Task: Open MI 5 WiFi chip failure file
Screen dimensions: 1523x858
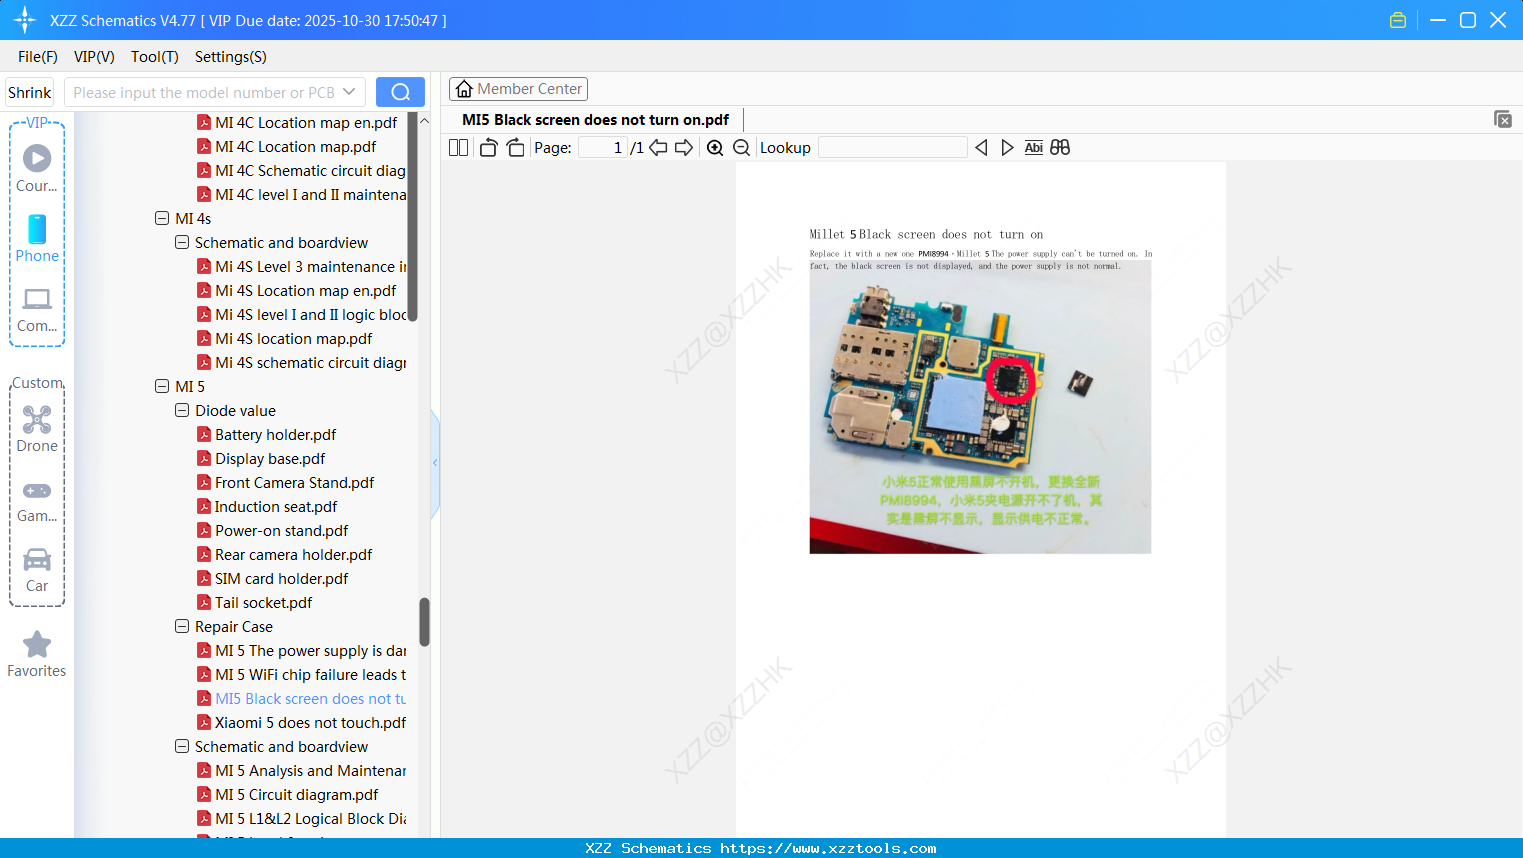Action: pos(310,674)
